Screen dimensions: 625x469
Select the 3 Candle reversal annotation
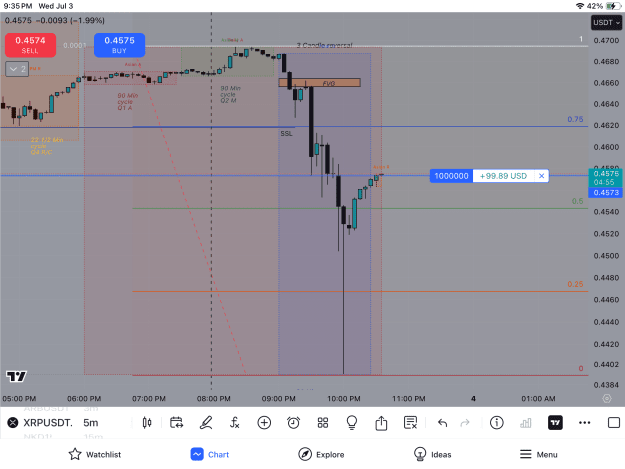[x=324, y=45]
